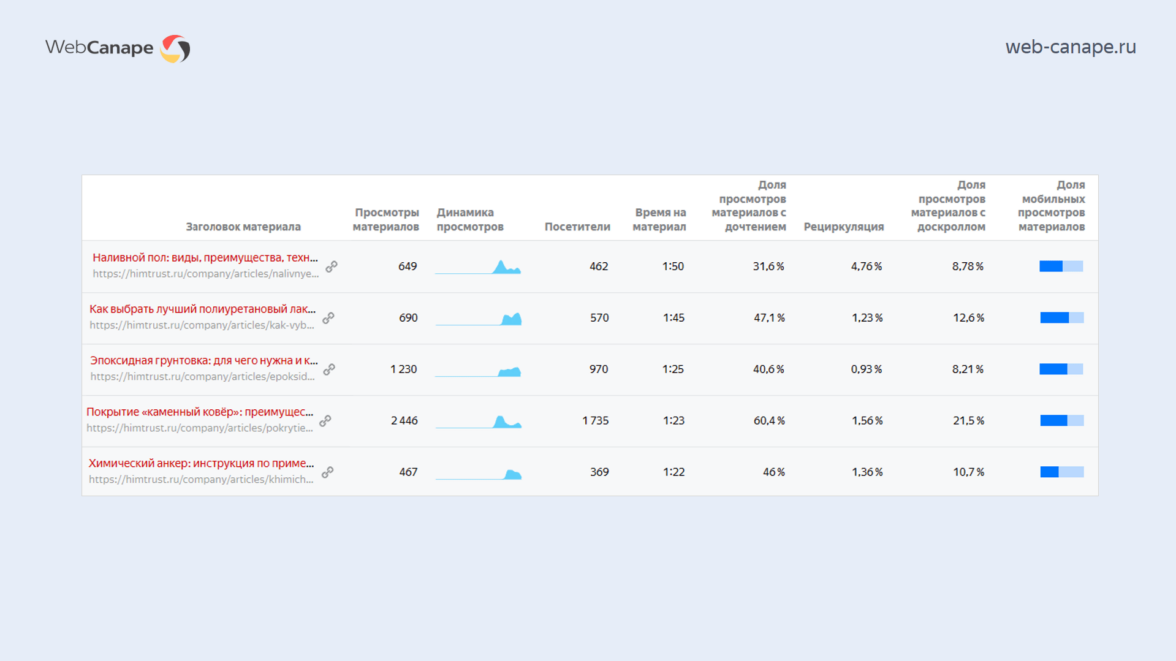This screenshot has height=661, width=1176.
Task: Click the web-canape.ru site address
Action: coord(1070,47)
